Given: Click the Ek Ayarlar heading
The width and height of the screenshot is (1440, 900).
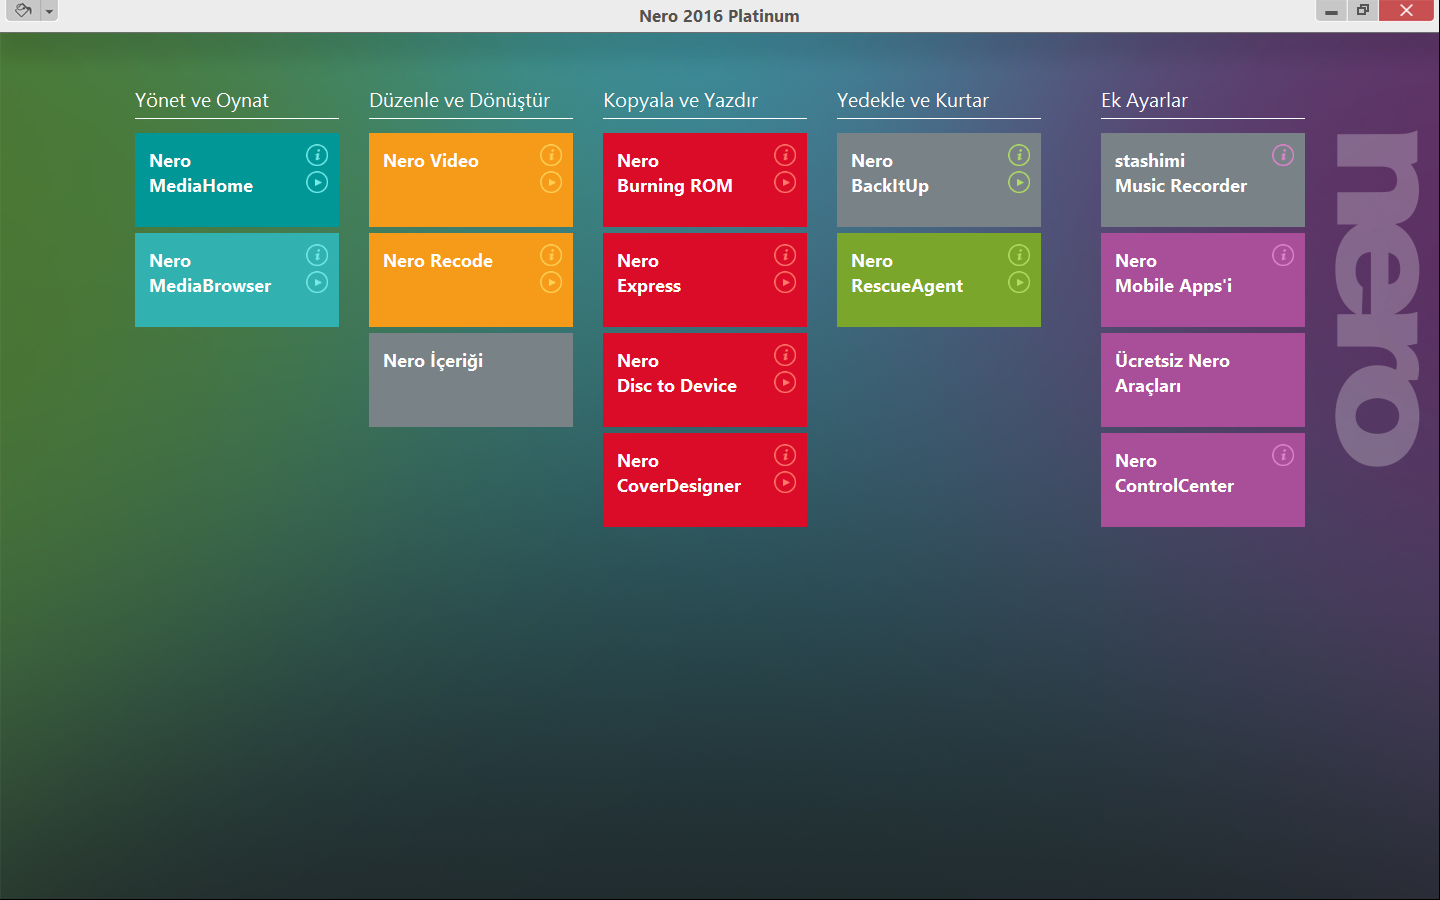Looking at the screenshot, I should pos(1145,100).
